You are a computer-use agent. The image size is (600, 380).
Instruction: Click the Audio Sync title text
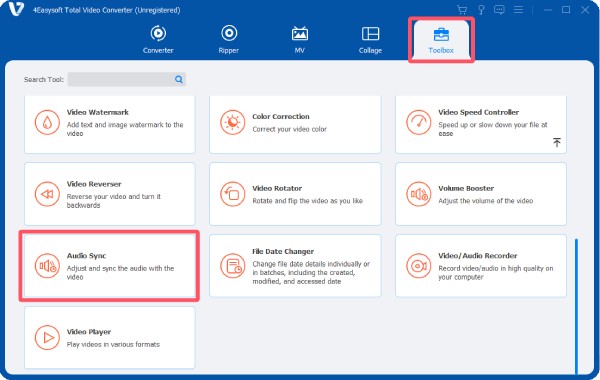click(x=86, y=256)
